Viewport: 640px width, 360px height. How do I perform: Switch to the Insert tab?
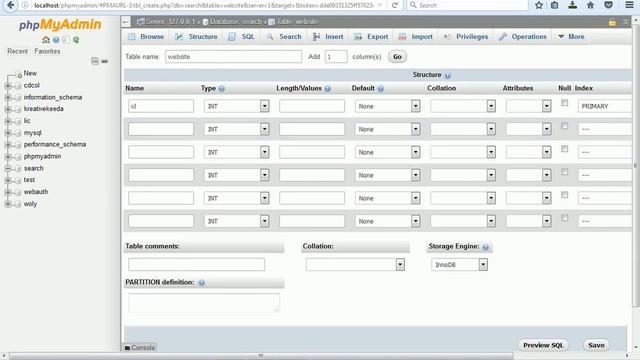pyautogui.click(x=328, y=37)
